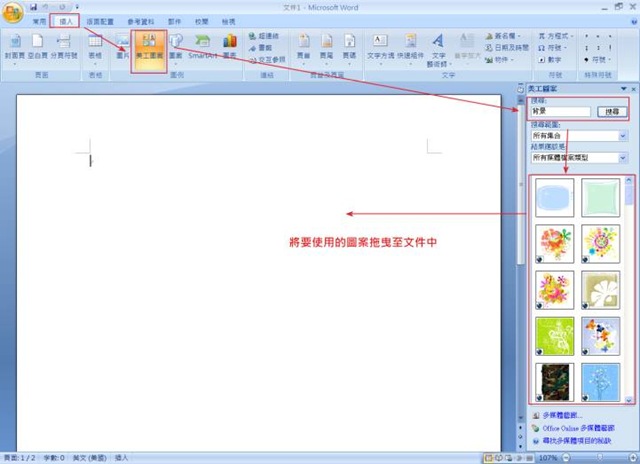This screenshot has width=640, height=464.
Task: Insert a 圖片 picture from file
Action: 122,49
